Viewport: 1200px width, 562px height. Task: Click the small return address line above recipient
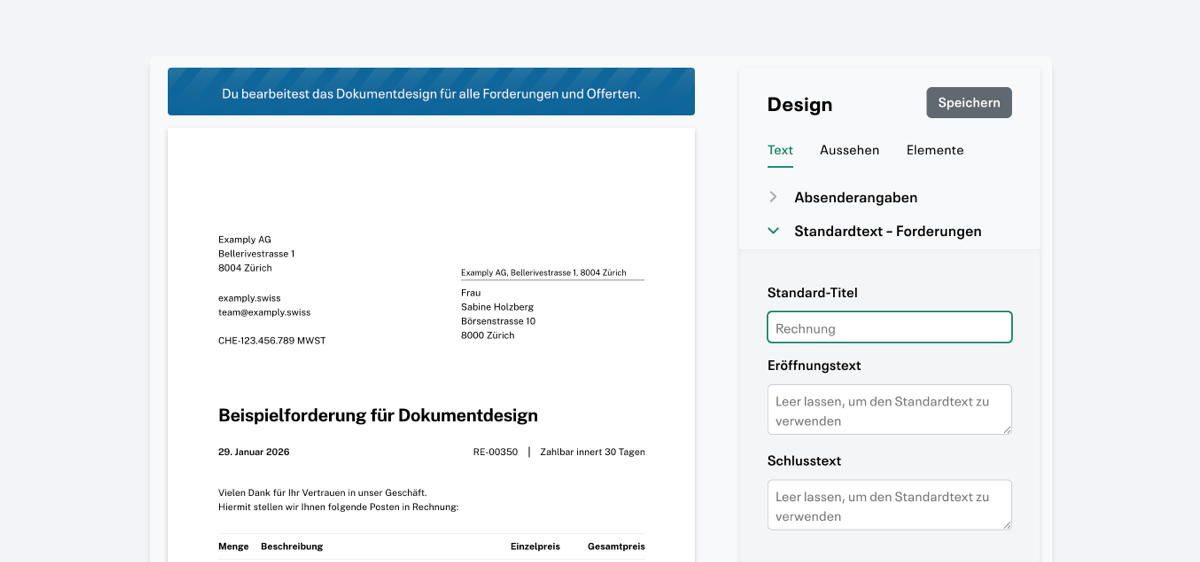(544, 272)
